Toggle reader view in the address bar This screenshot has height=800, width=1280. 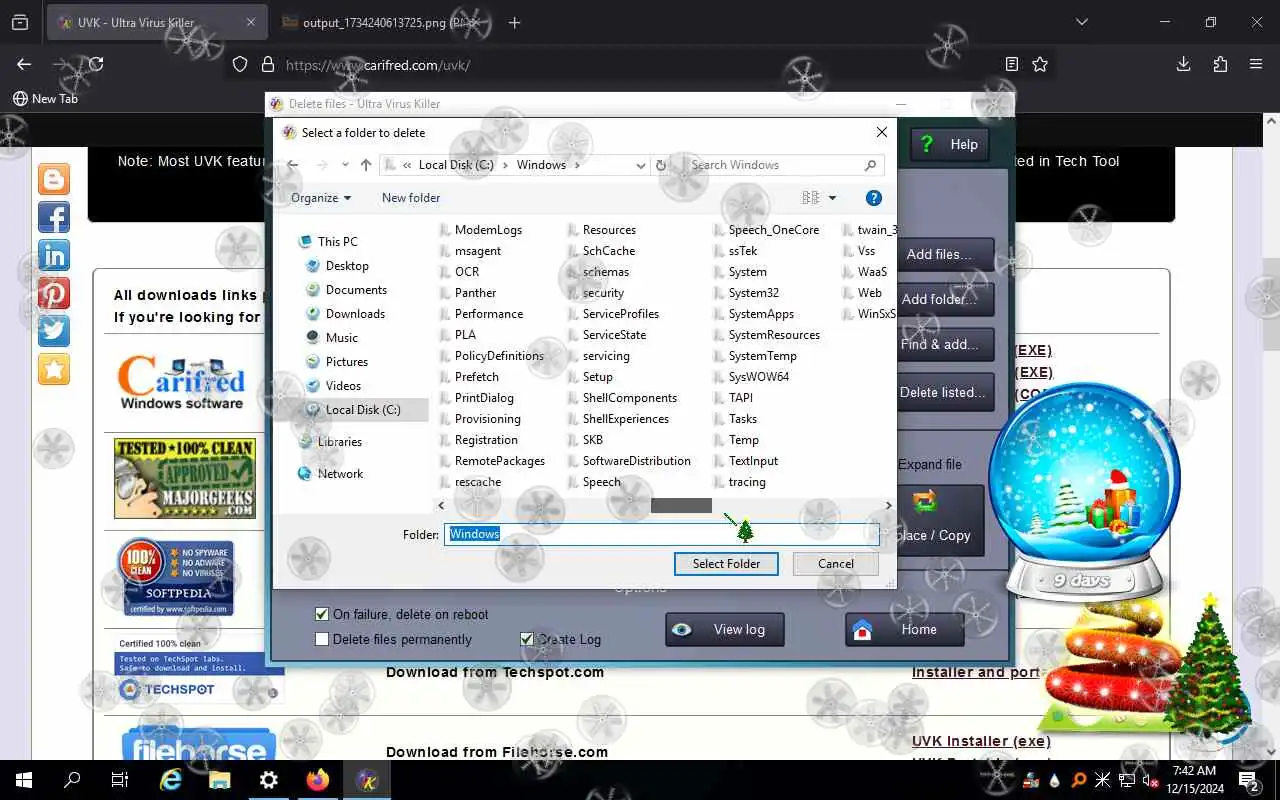click(x=1011, y=64)
